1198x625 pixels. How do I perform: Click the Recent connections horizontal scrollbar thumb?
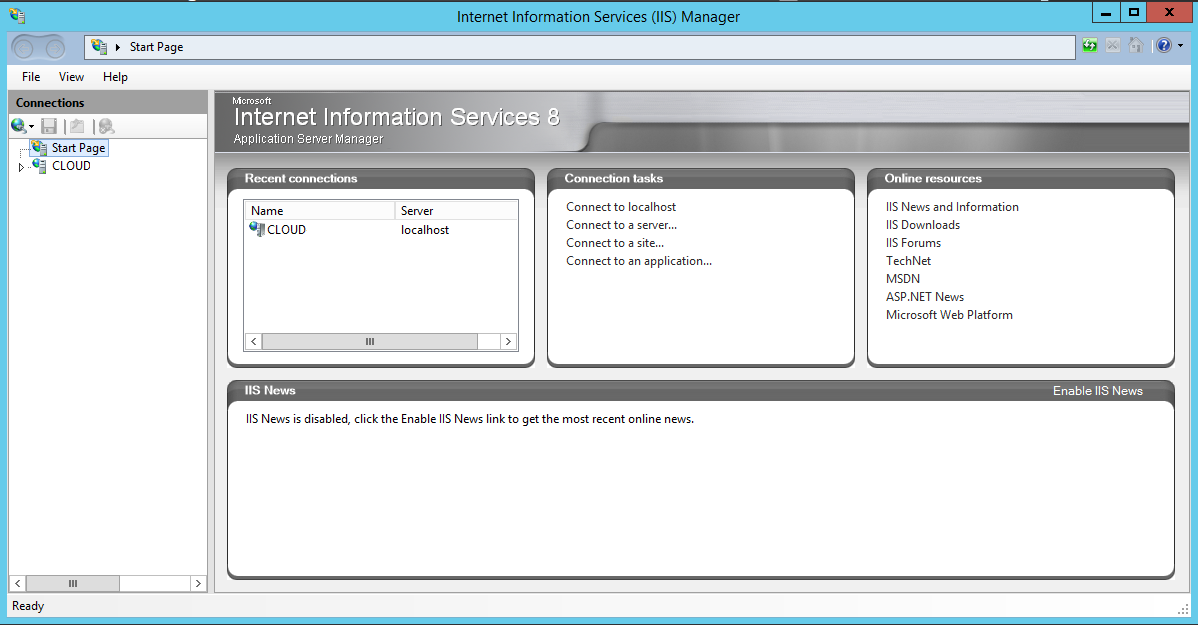370,342
